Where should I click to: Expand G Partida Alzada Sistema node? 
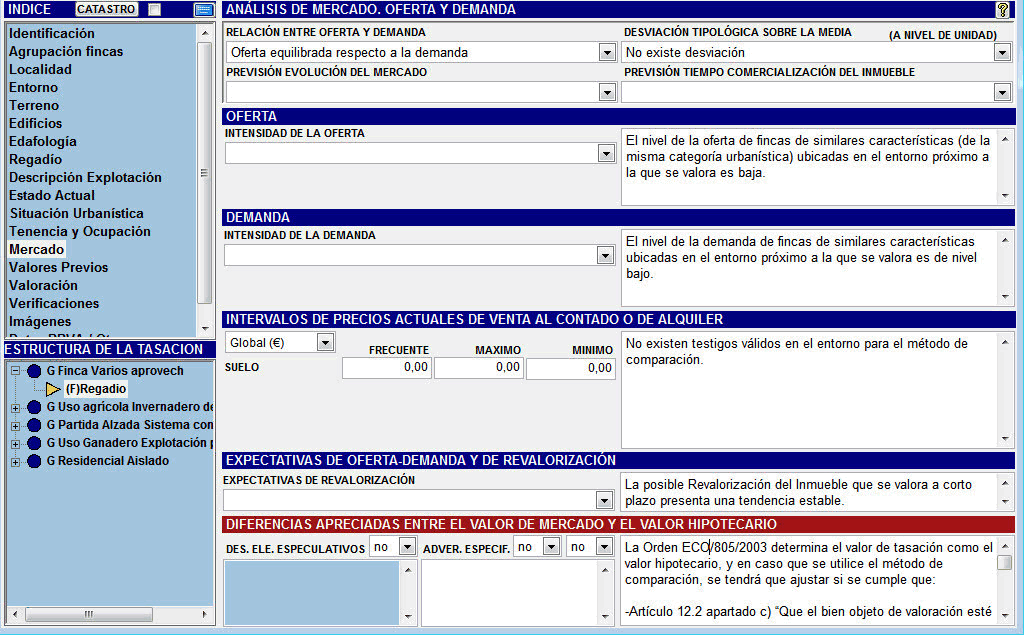[16, 425]
